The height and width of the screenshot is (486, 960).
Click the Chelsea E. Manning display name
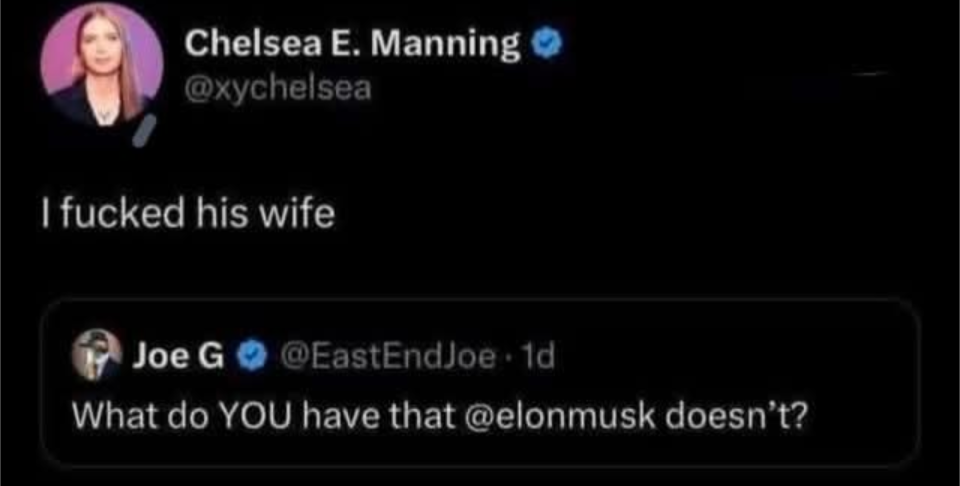(353, 45)
